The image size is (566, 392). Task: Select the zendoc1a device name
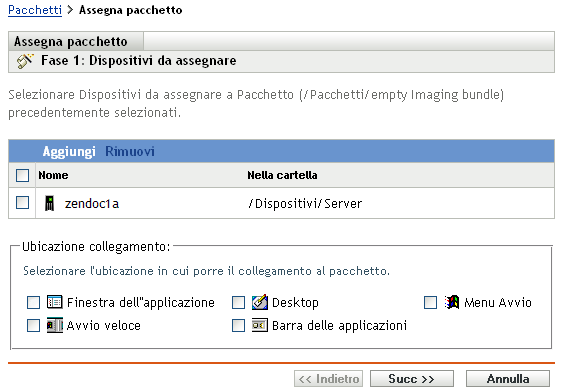click(x=92, y=204)
